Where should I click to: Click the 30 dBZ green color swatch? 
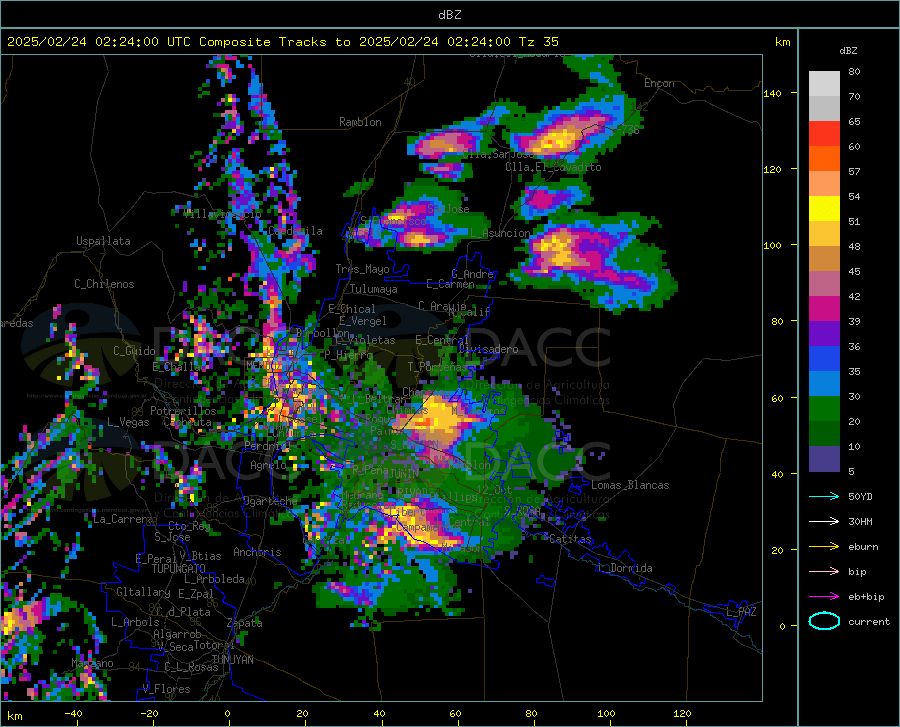tap(824, 409)
